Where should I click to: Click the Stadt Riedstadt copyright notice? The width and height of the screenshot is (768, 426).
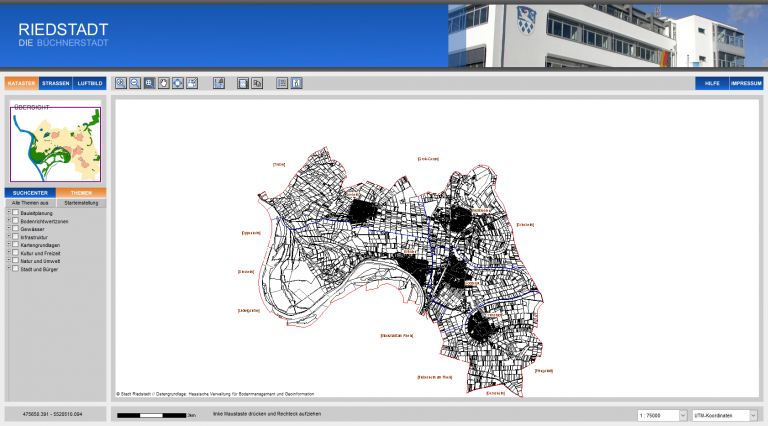(x=215, y=394)
